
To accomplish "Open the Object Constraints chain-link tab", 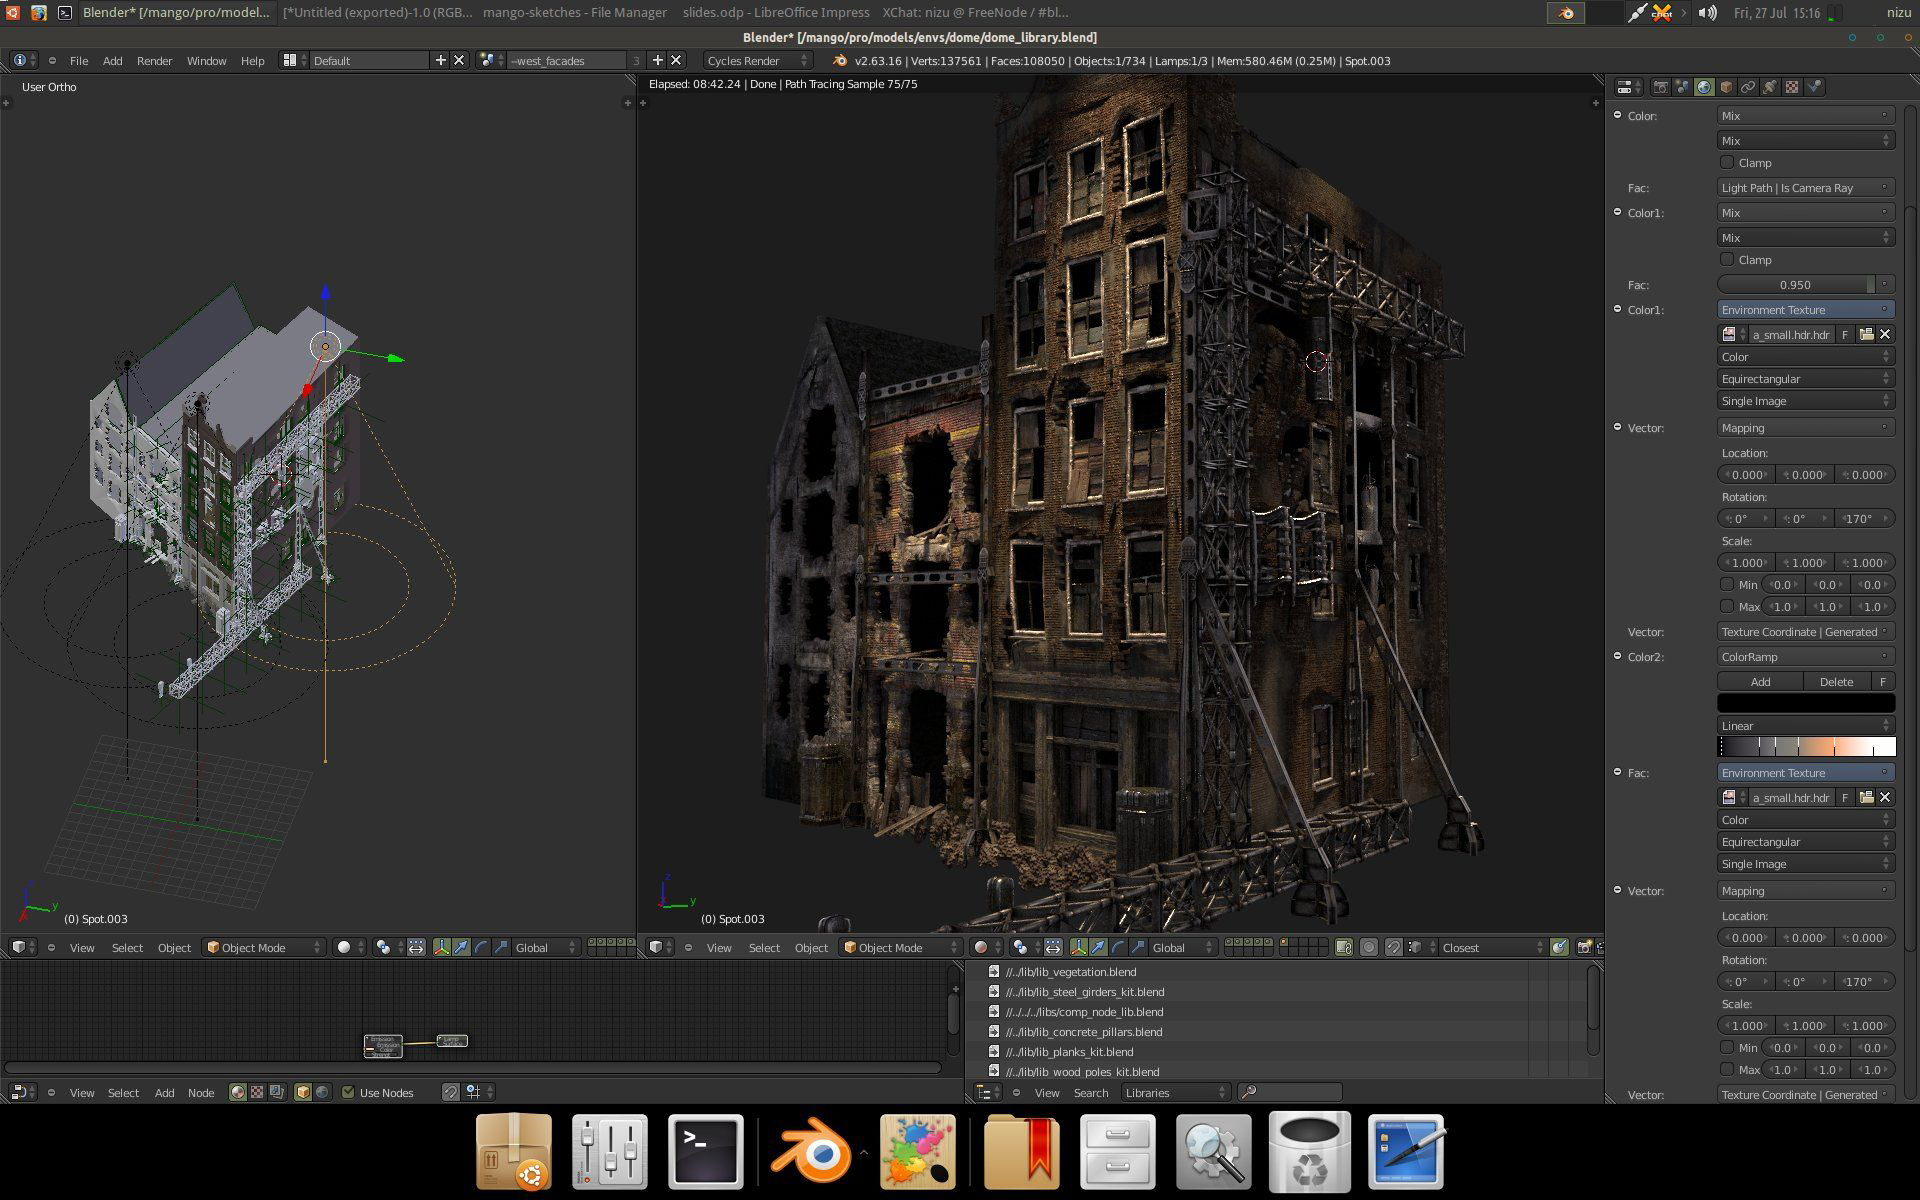I will click(1748, 87).
